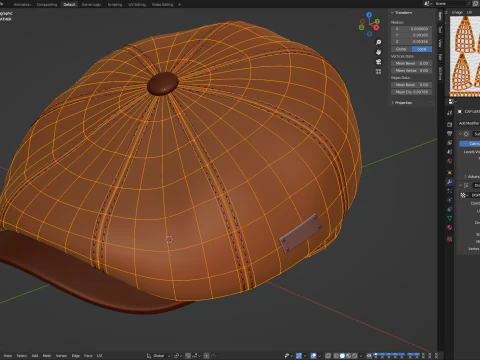
Task: Click the blue Z axis on the navigation gizmo
Action: pyautogui.click(x=369, y=15)
